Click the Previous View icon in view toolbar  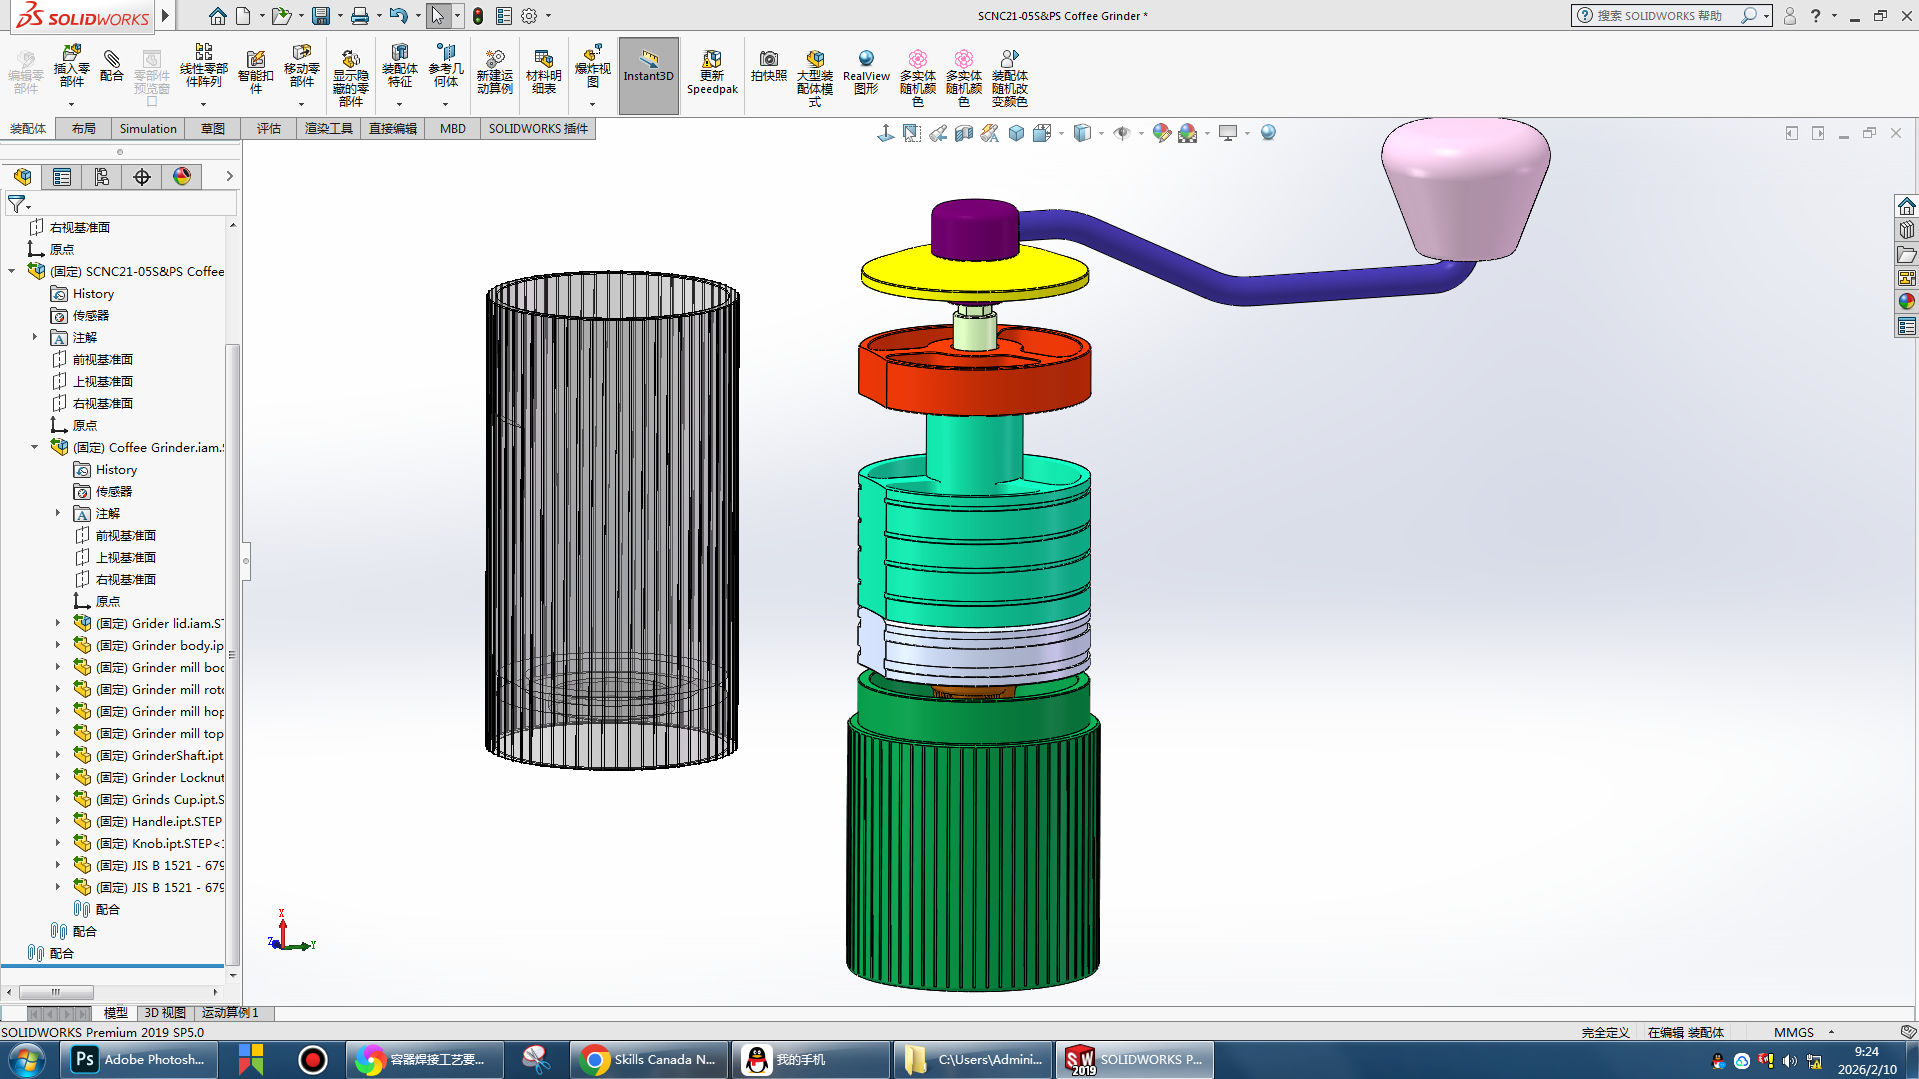(x=938, y=133)
